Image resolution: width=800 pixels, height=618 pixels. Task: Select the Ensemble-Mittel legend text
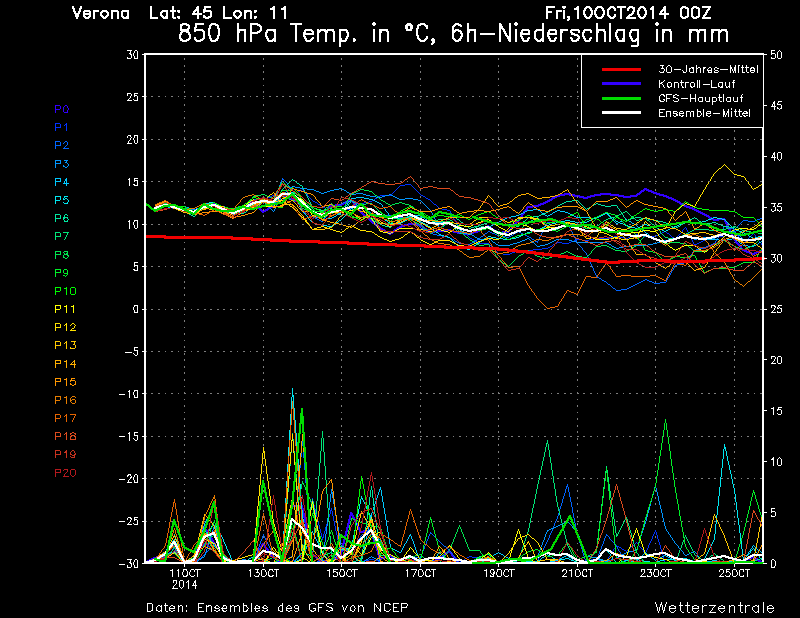(704, 113)
